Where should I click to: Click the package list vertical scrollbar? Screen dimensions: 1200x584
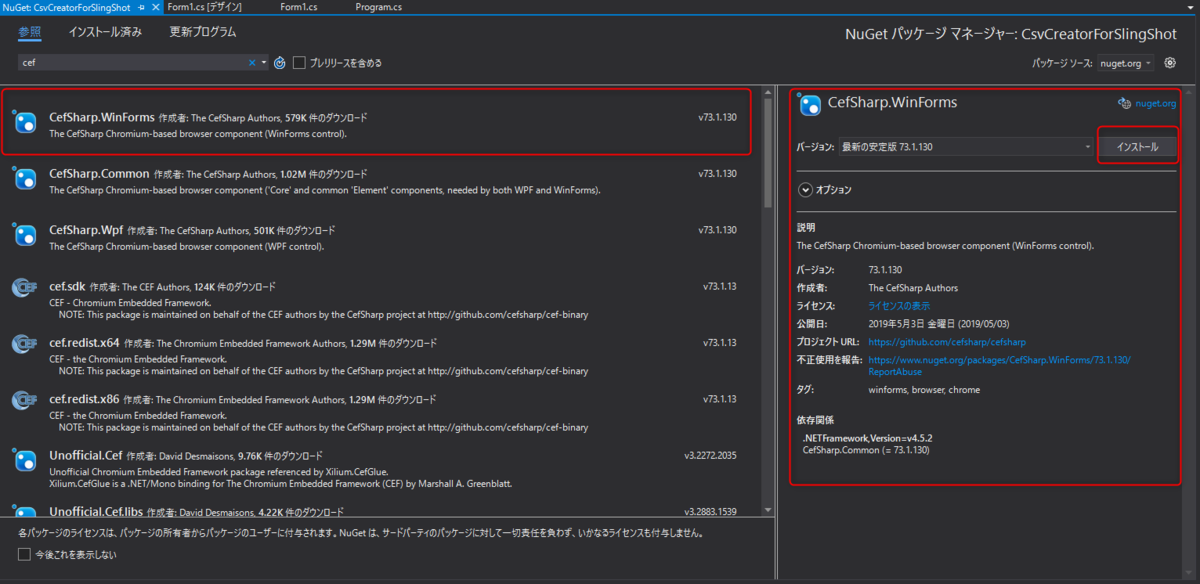(768, 300)
